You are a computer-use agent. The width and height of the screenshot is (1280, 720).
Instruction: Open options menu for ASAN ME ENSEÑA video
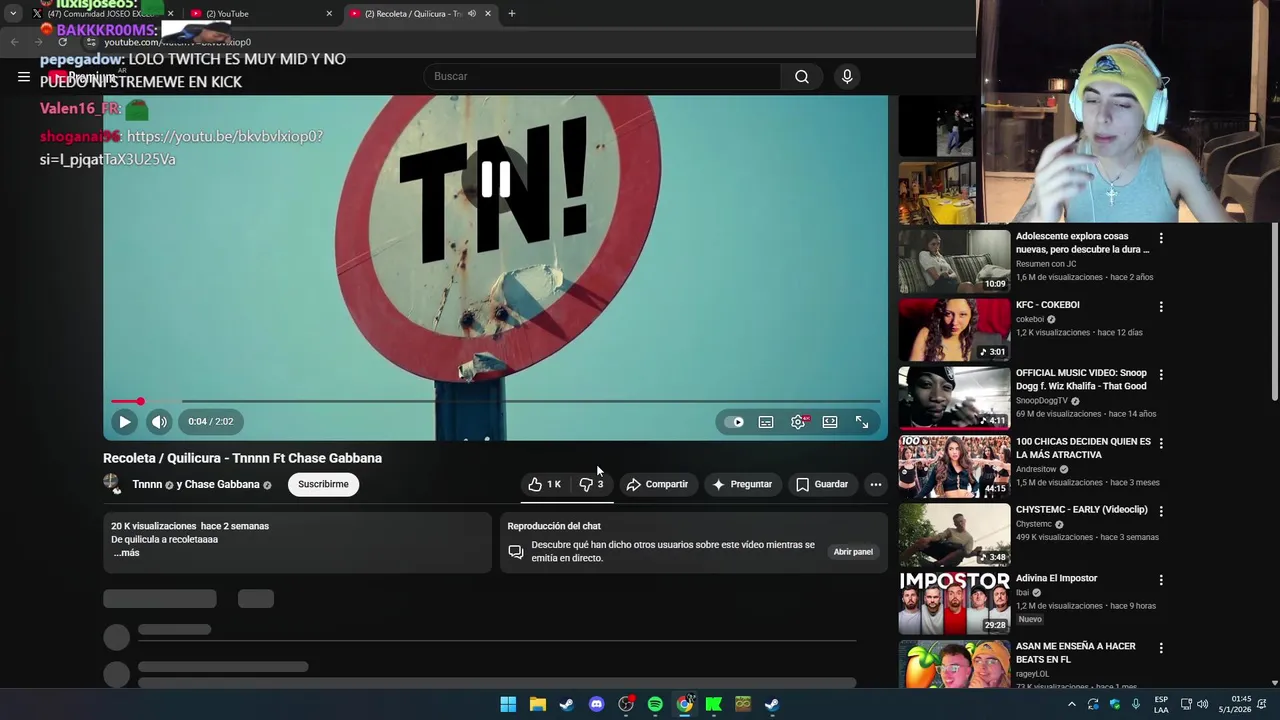1161,648
